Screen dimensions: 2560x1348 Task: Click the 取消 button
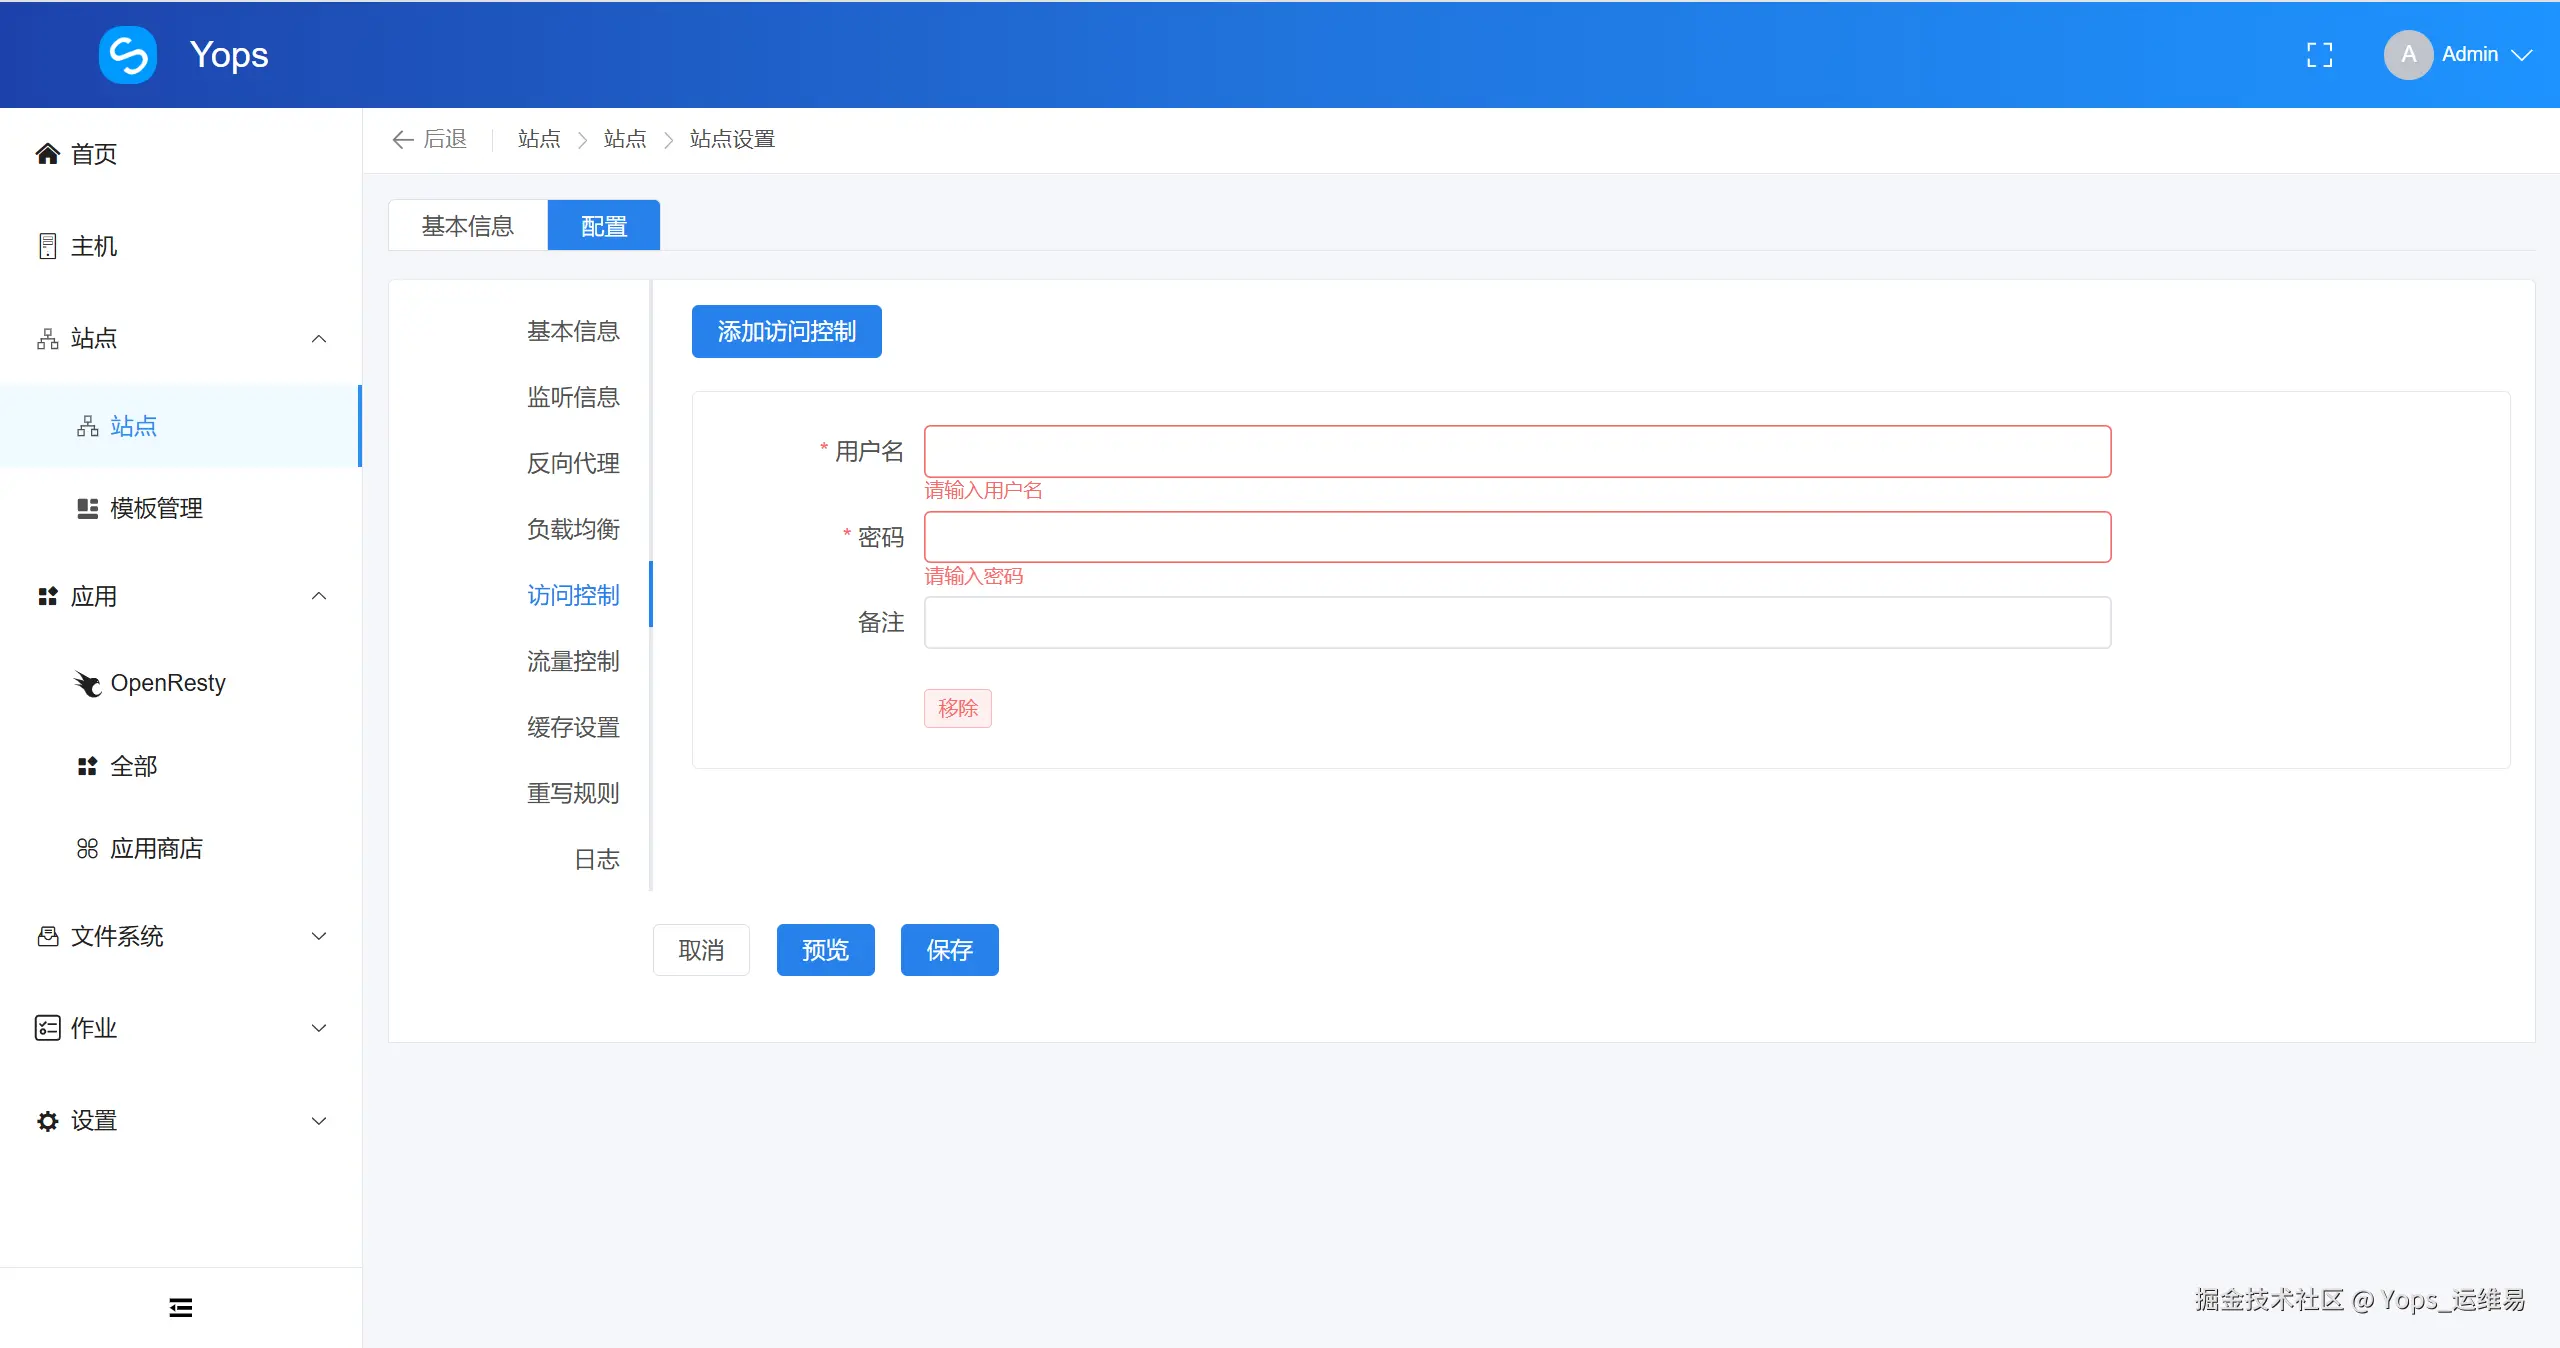[x=701, y=950]
